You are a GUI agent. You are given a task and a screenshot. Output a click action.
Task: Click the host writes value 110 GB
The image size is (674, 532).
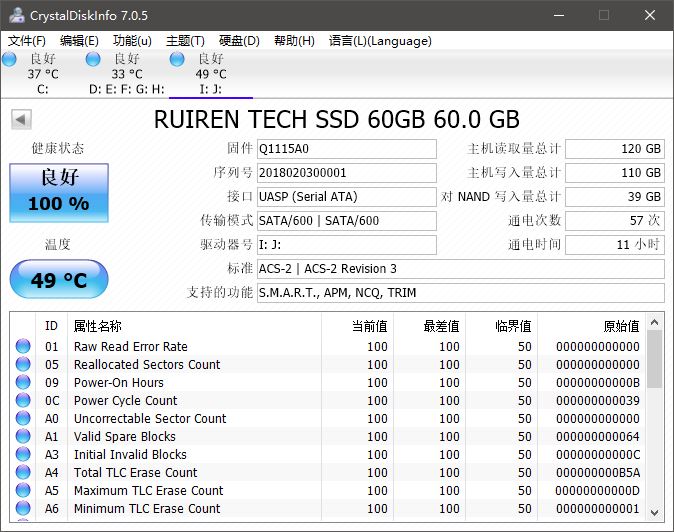pyautogui.click(x=615, y=173)
